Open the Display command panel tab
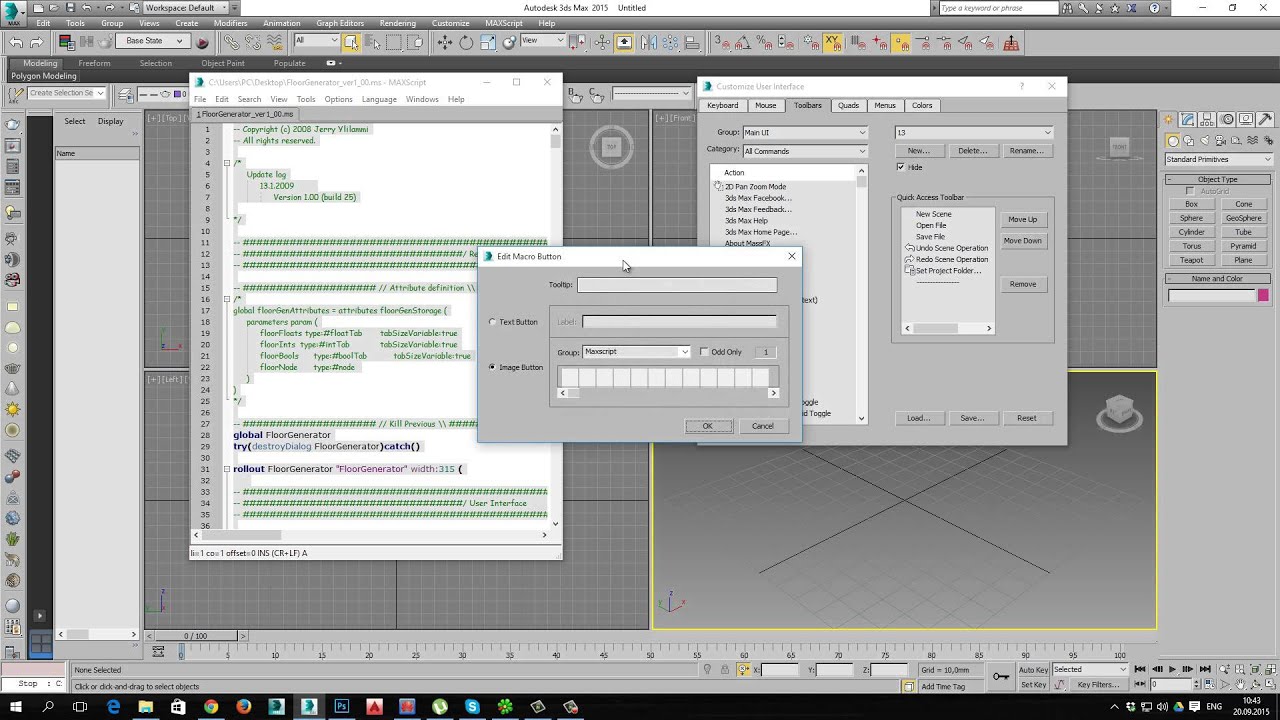The width and height of the screenshot is (1280, 720). point(1247,119)
